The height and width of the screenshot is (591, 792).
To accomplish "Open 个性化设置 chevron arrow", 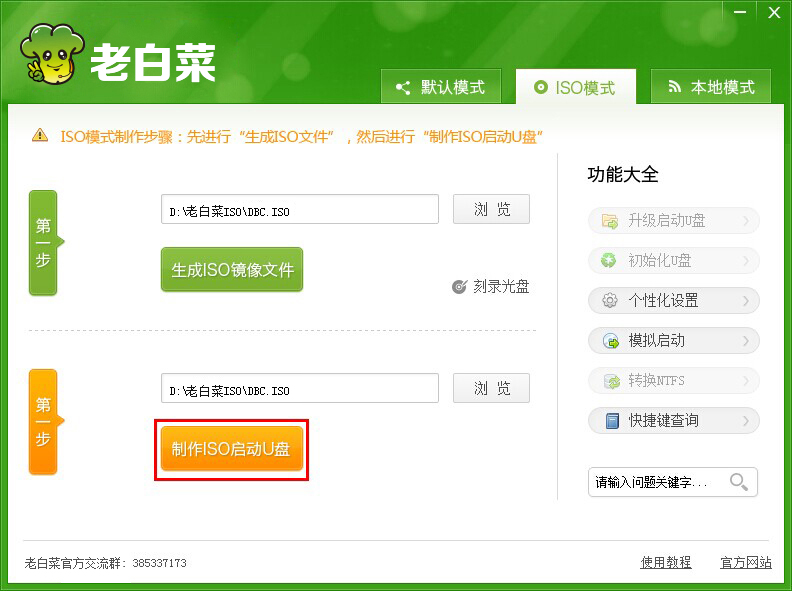I will point(746,301).
